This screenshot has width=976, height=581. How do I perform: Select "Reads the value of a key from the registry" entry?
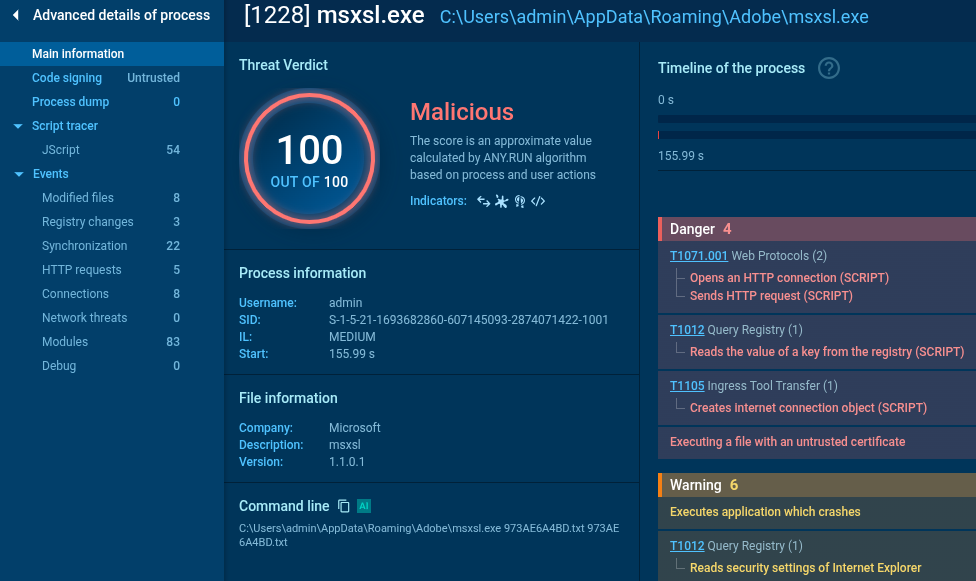tap(827, 352)
